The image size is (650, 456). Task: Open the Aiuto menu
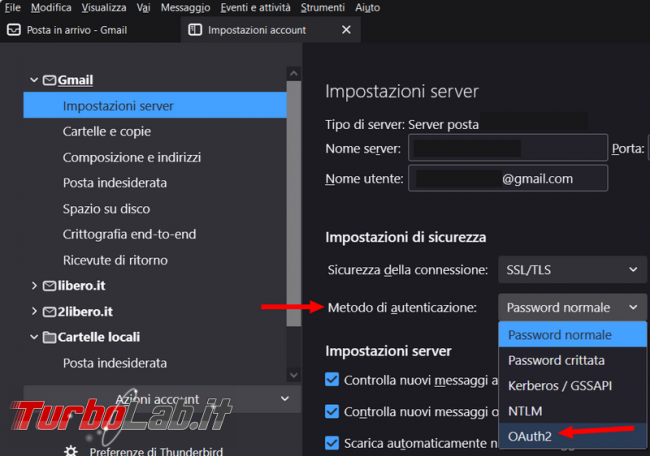367,7
